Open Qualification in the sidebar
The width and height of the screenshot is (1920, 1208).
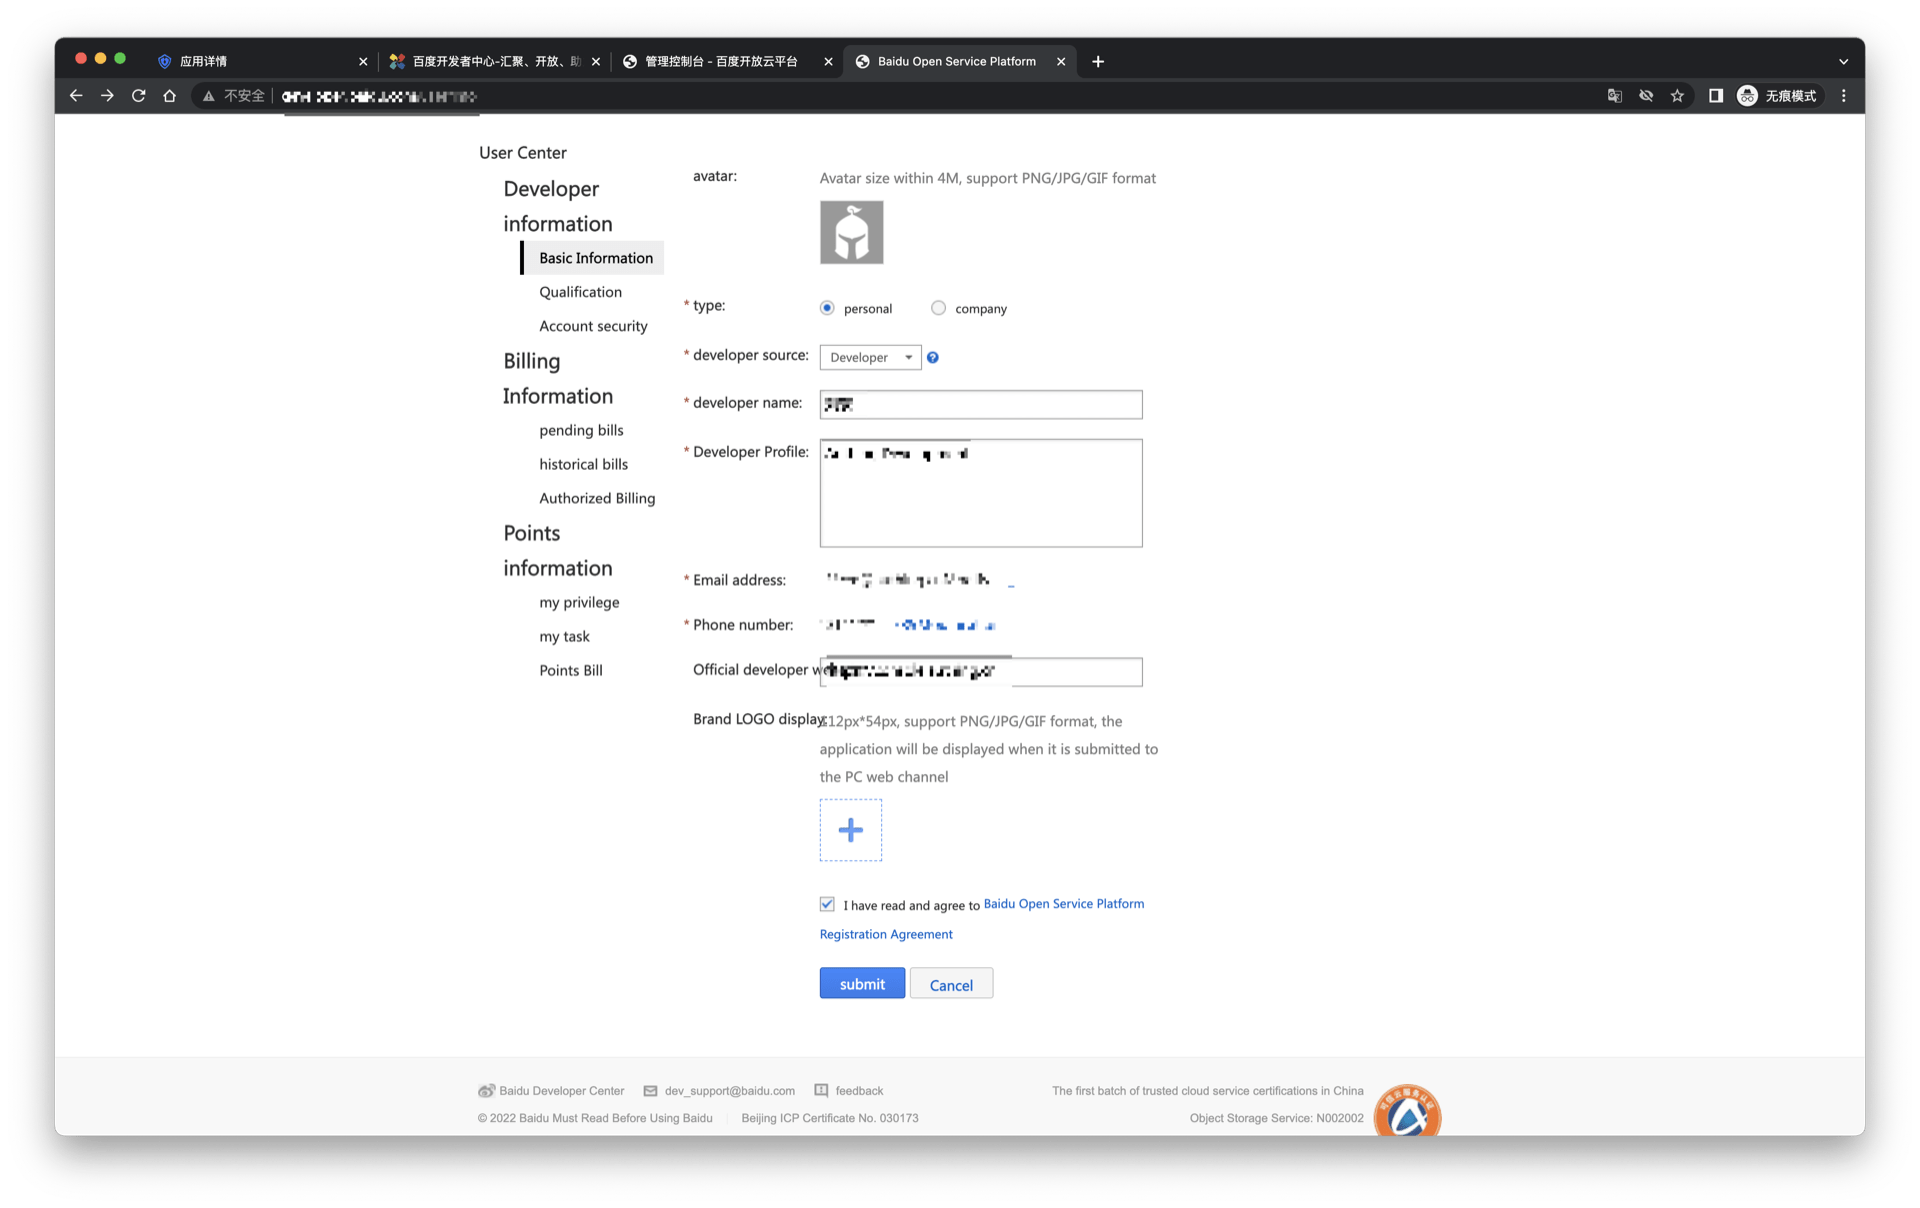coord(580,292)
